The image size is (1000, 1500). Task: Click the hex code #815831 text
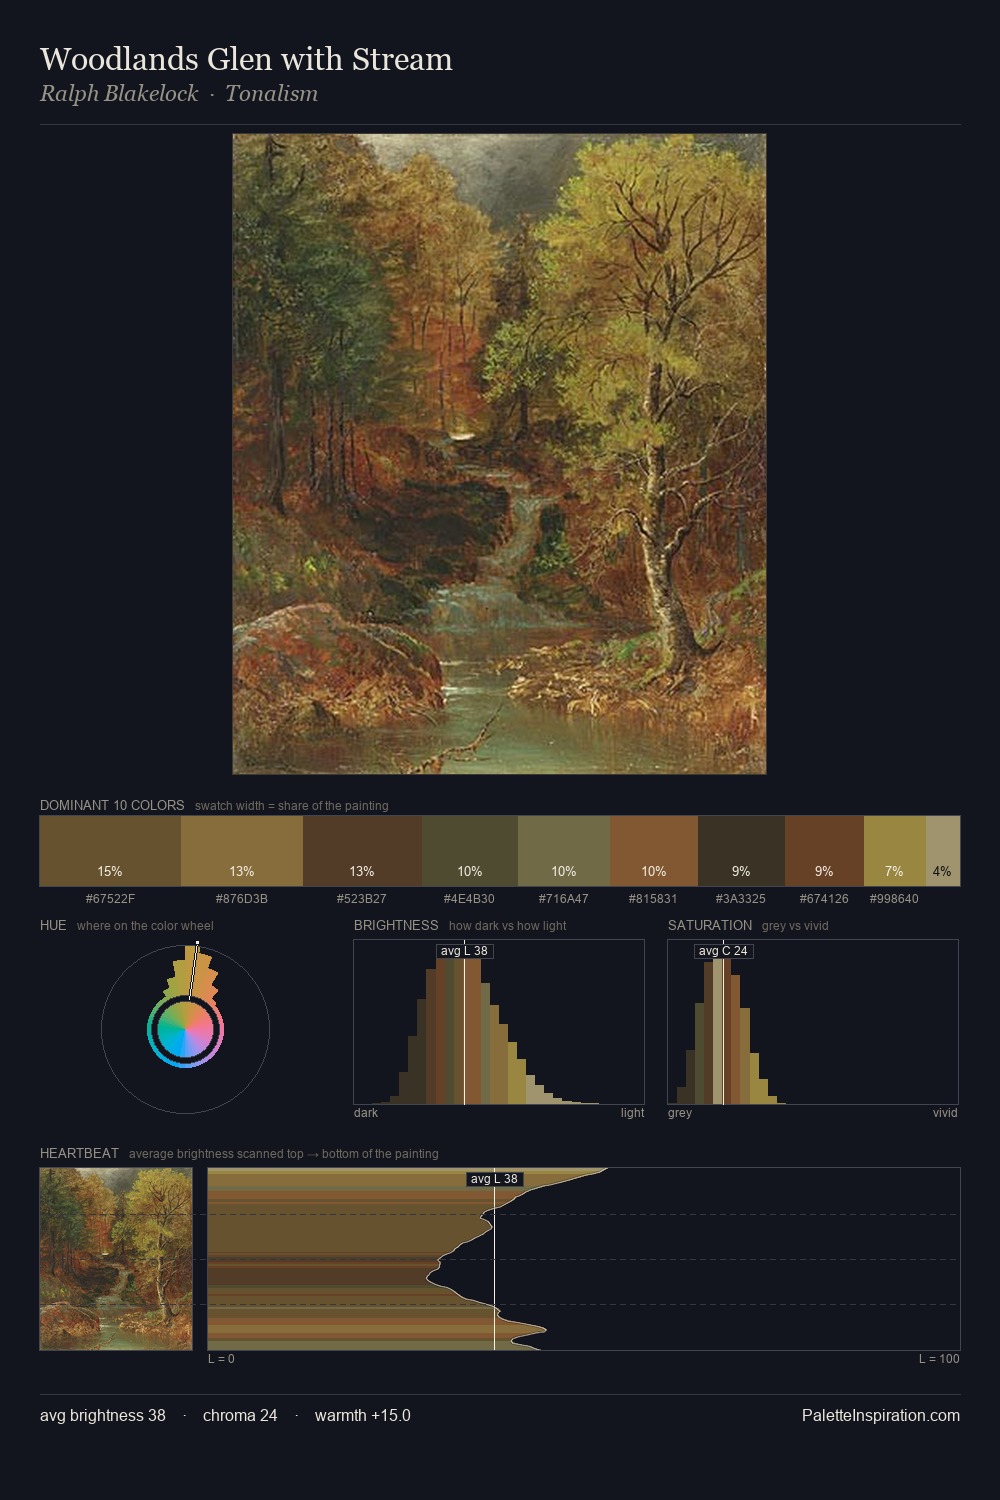tap(653, 898)
